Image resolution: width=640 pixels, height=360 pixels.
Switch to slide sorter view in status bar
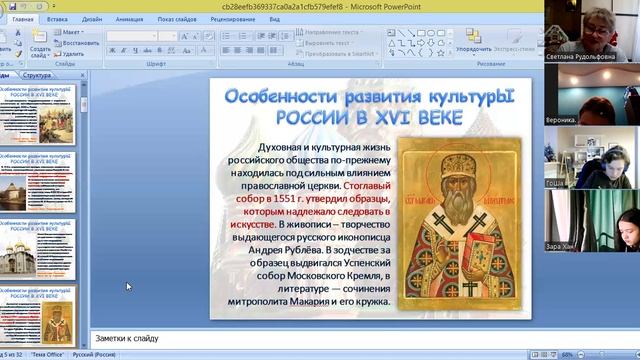(544, 355)
